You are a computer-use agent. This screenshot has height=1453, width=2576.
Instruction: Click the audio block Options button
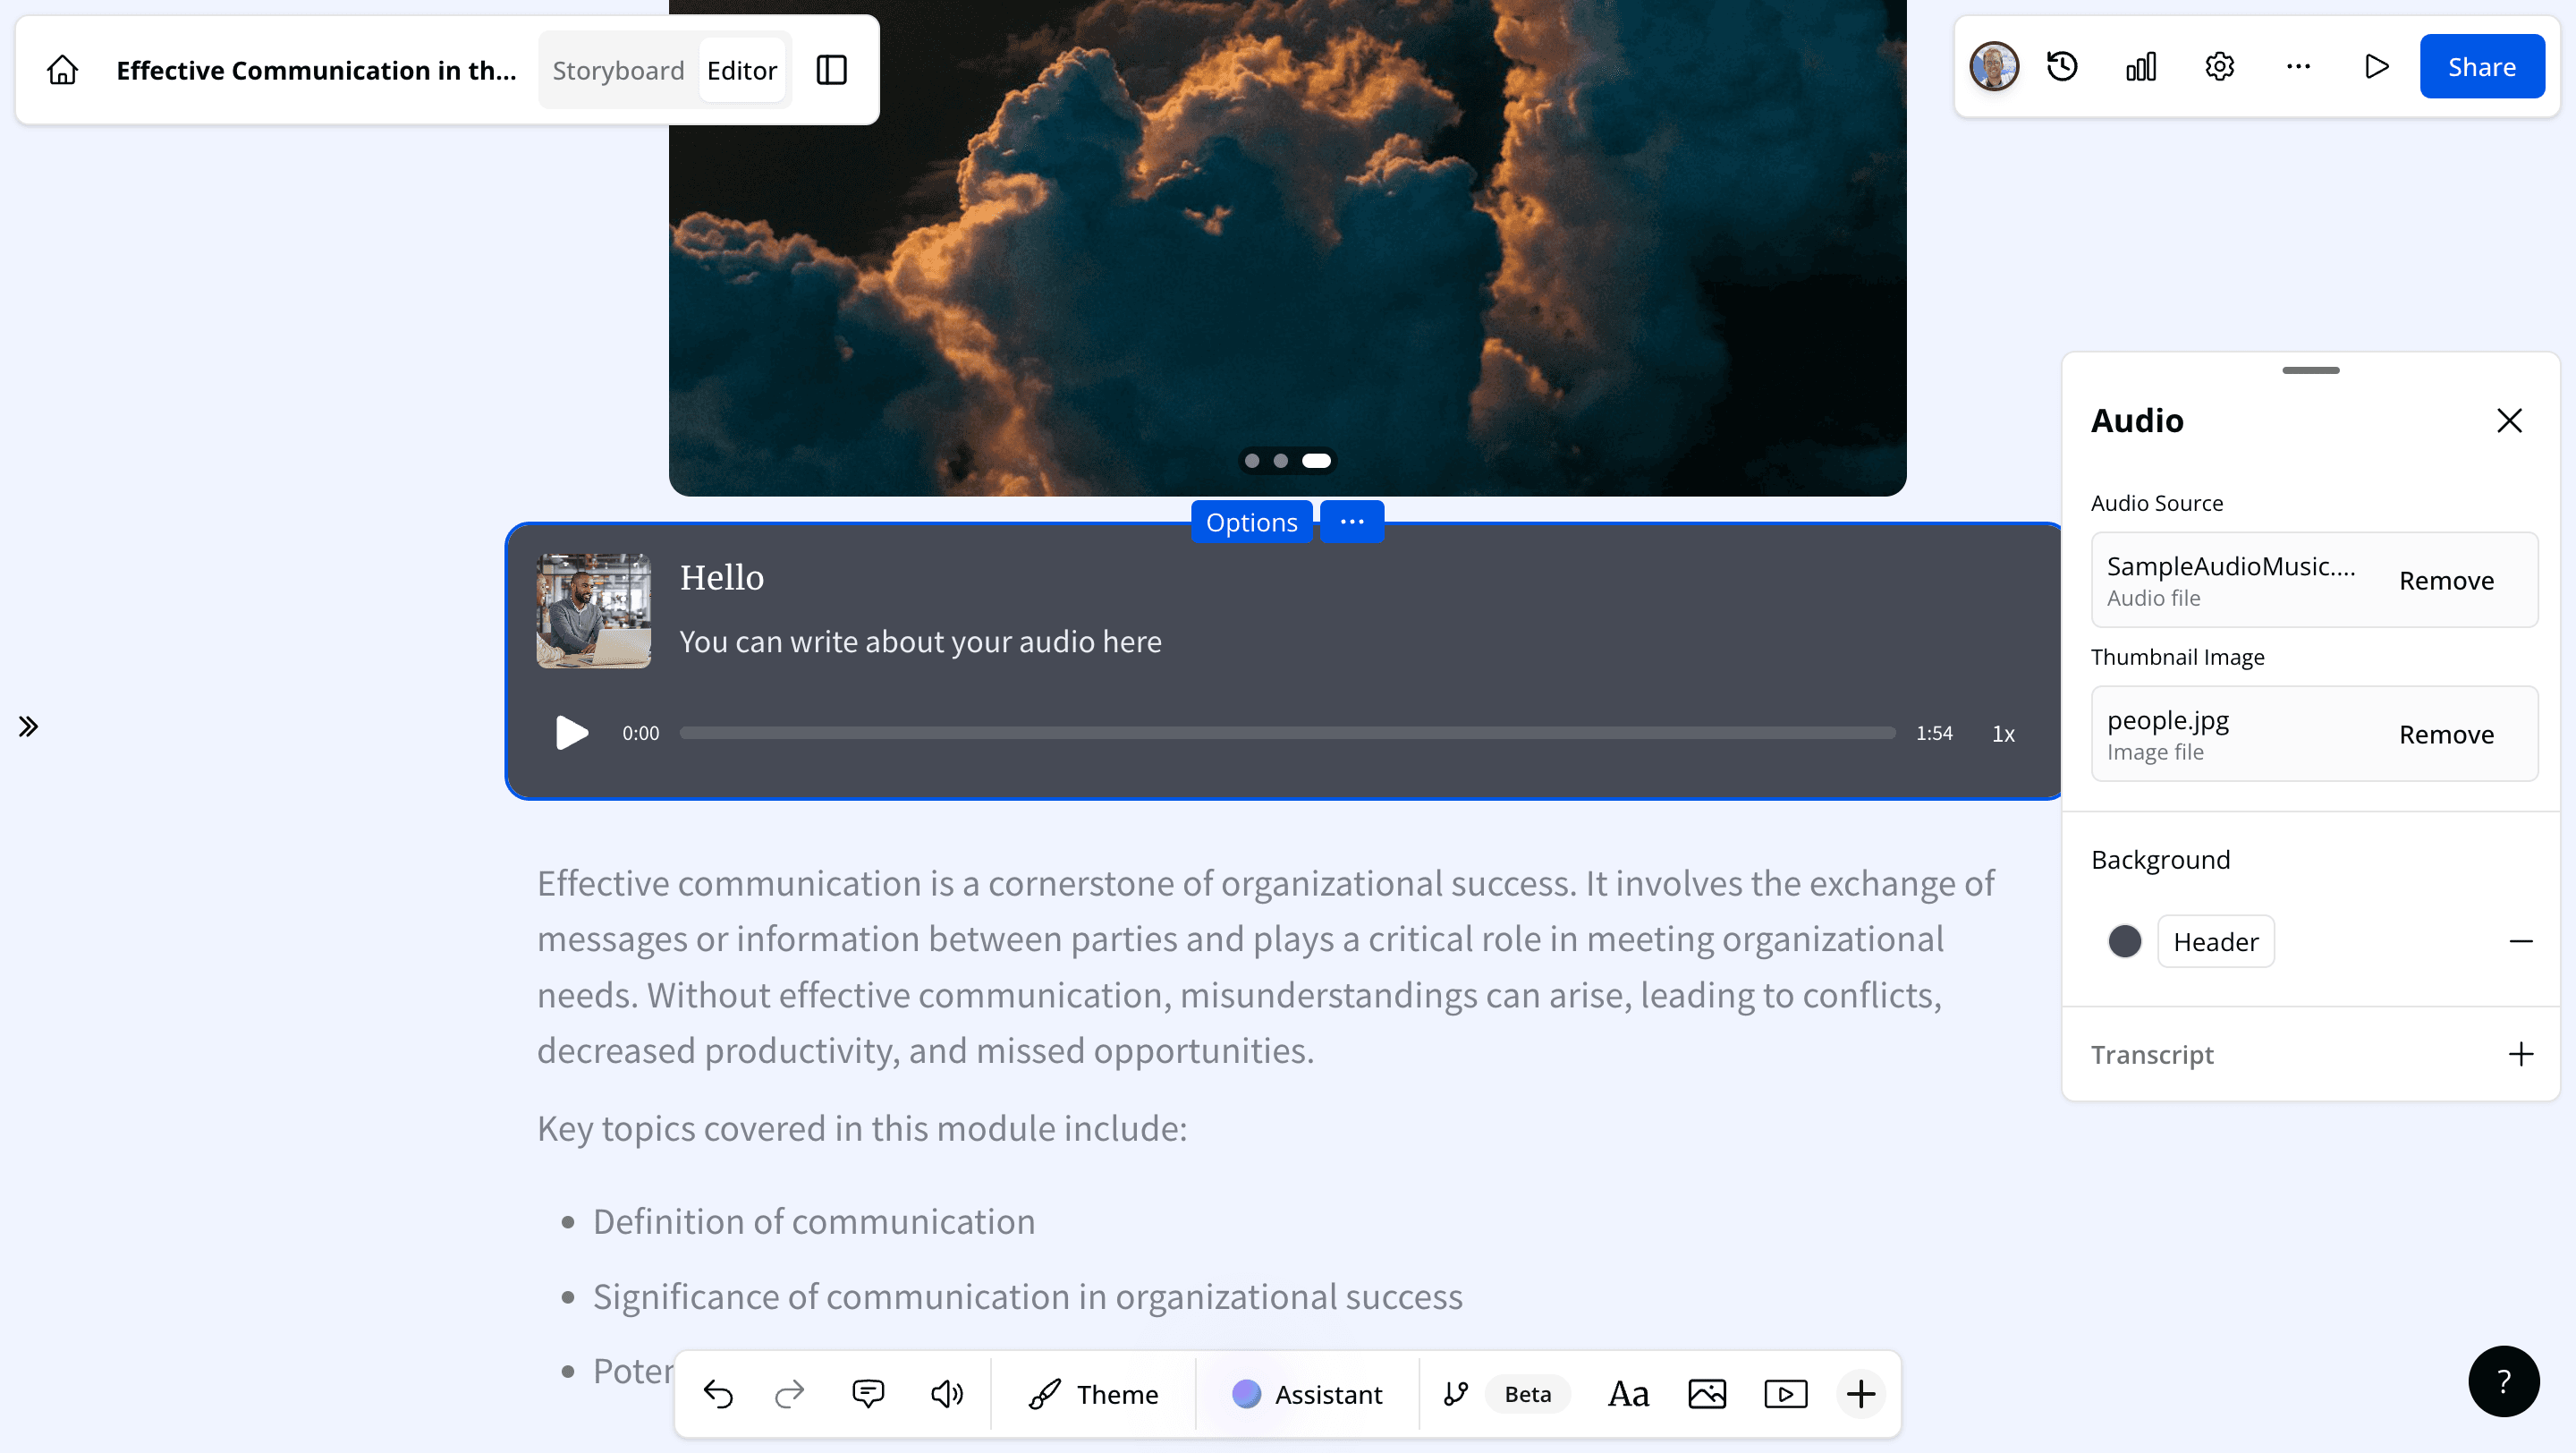(1251, 522)
